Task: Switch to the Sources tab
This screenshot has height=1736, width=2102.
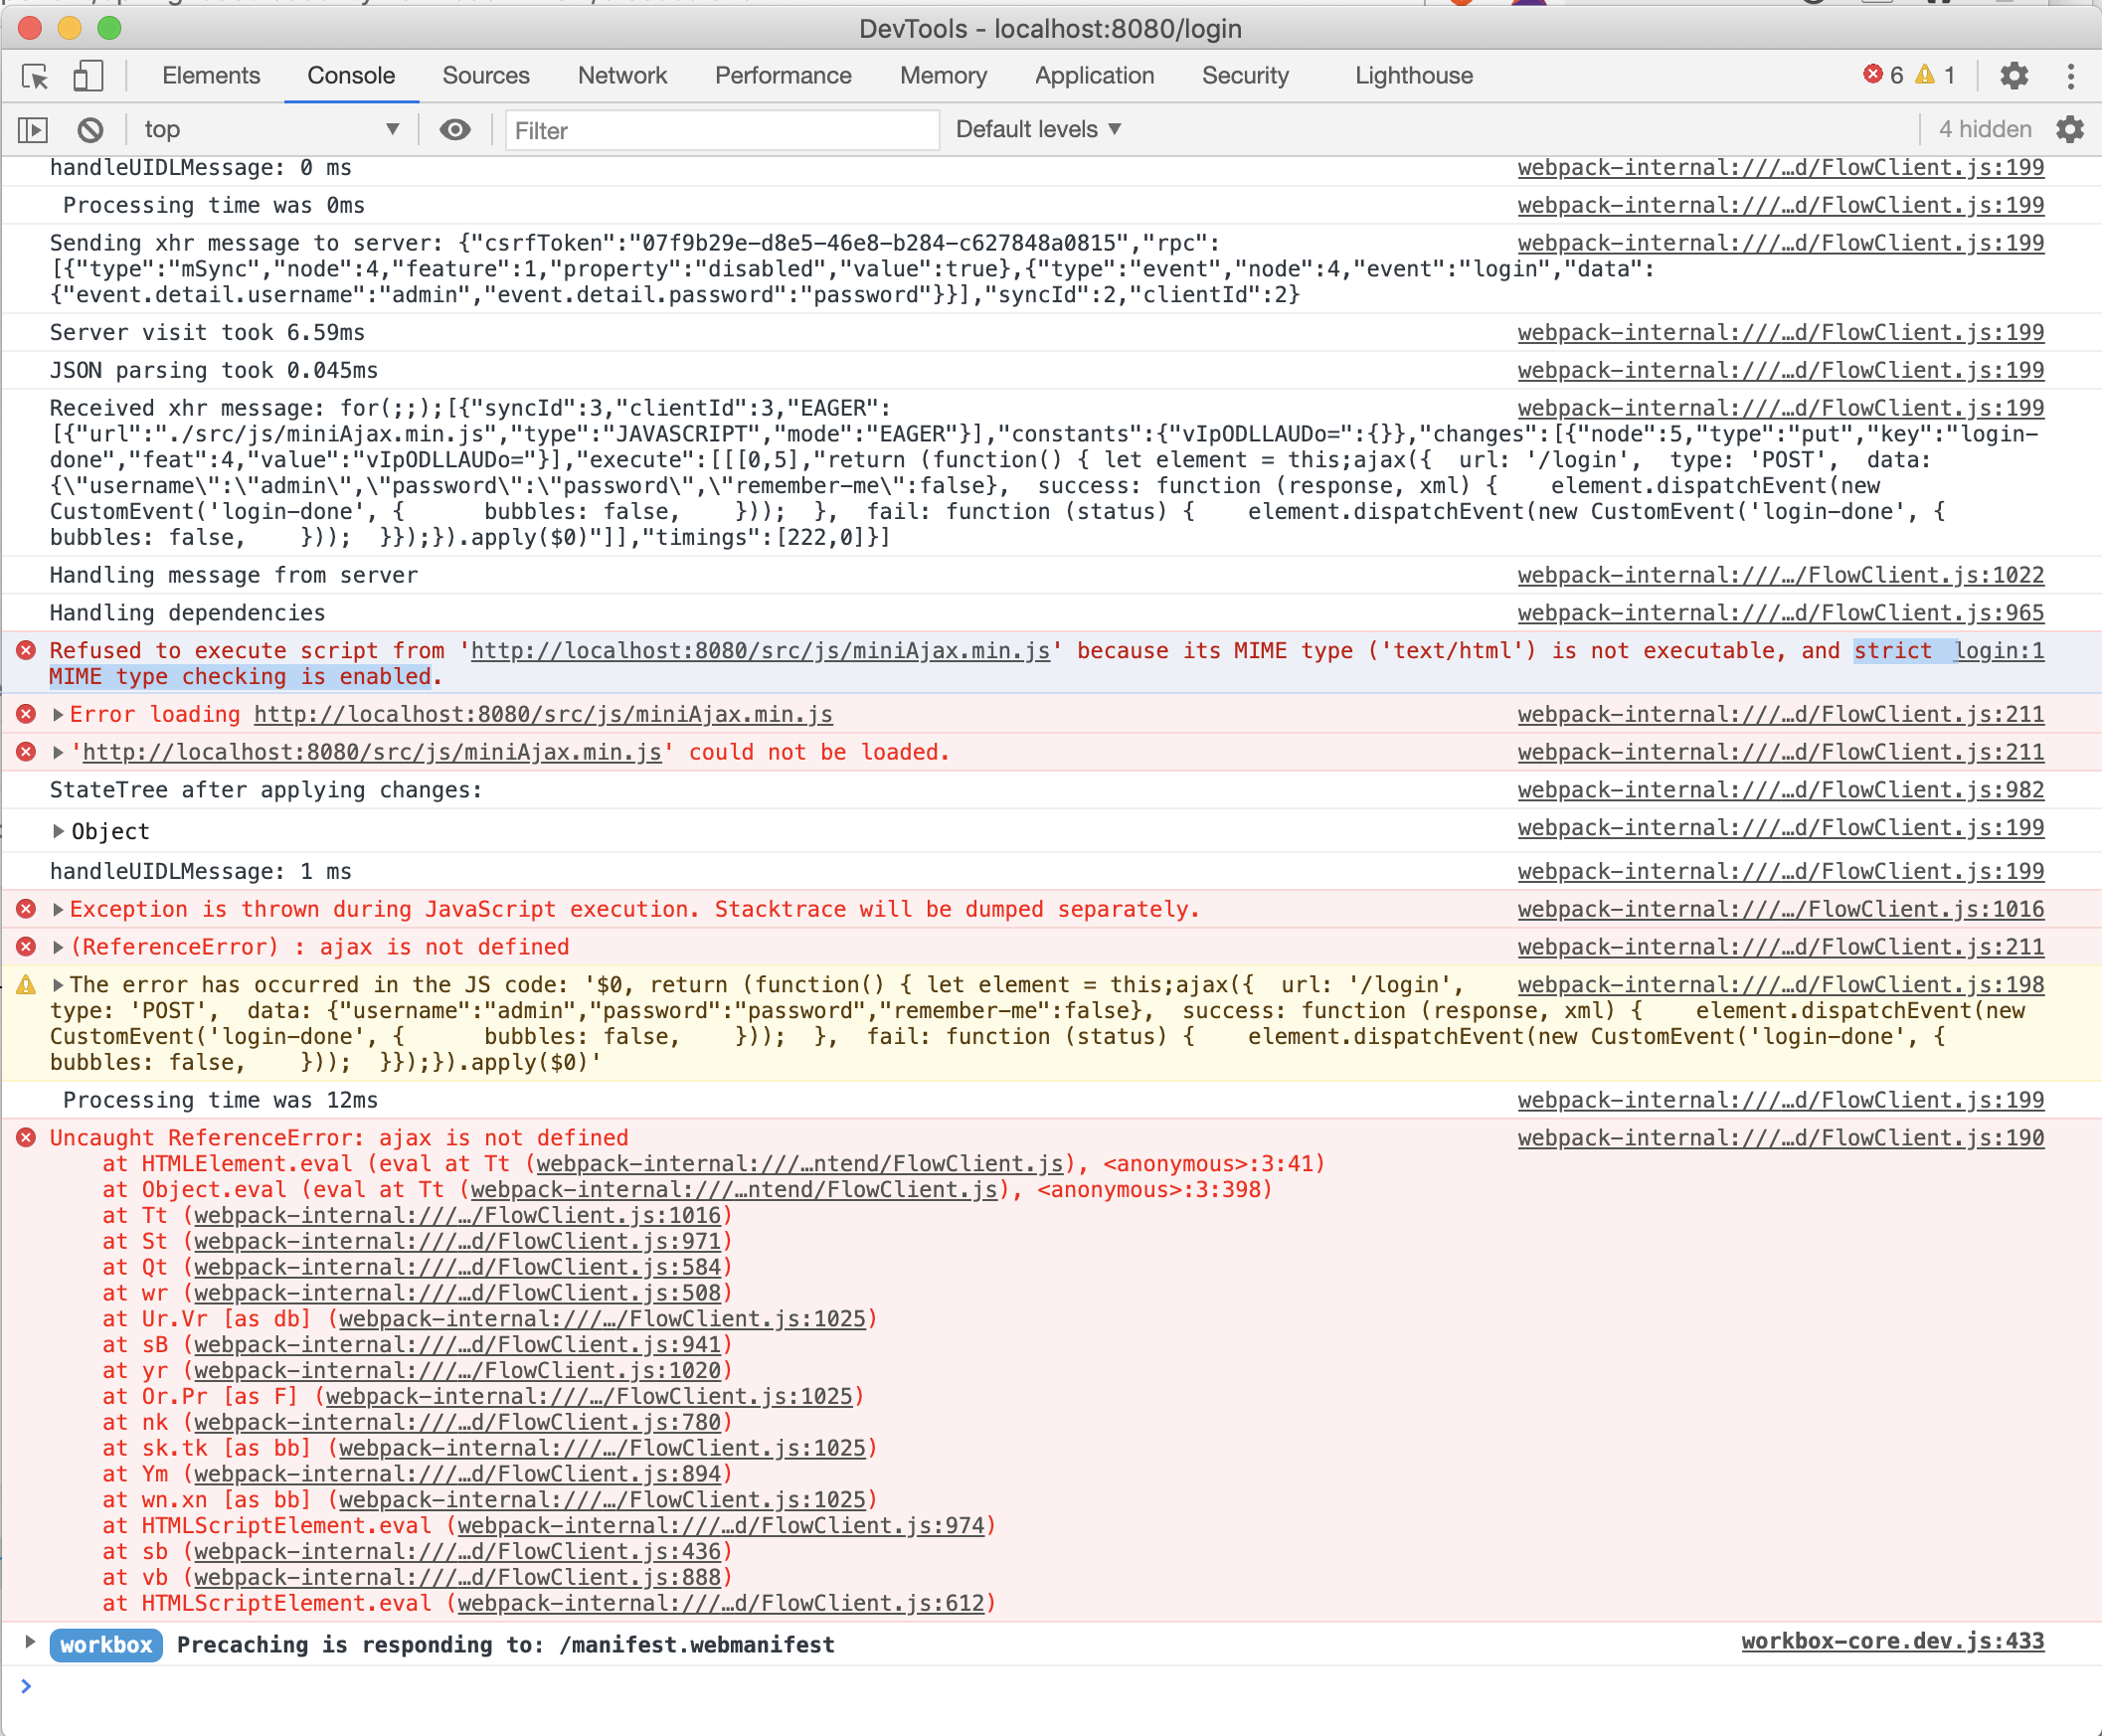Action: [x=486, y=76]
